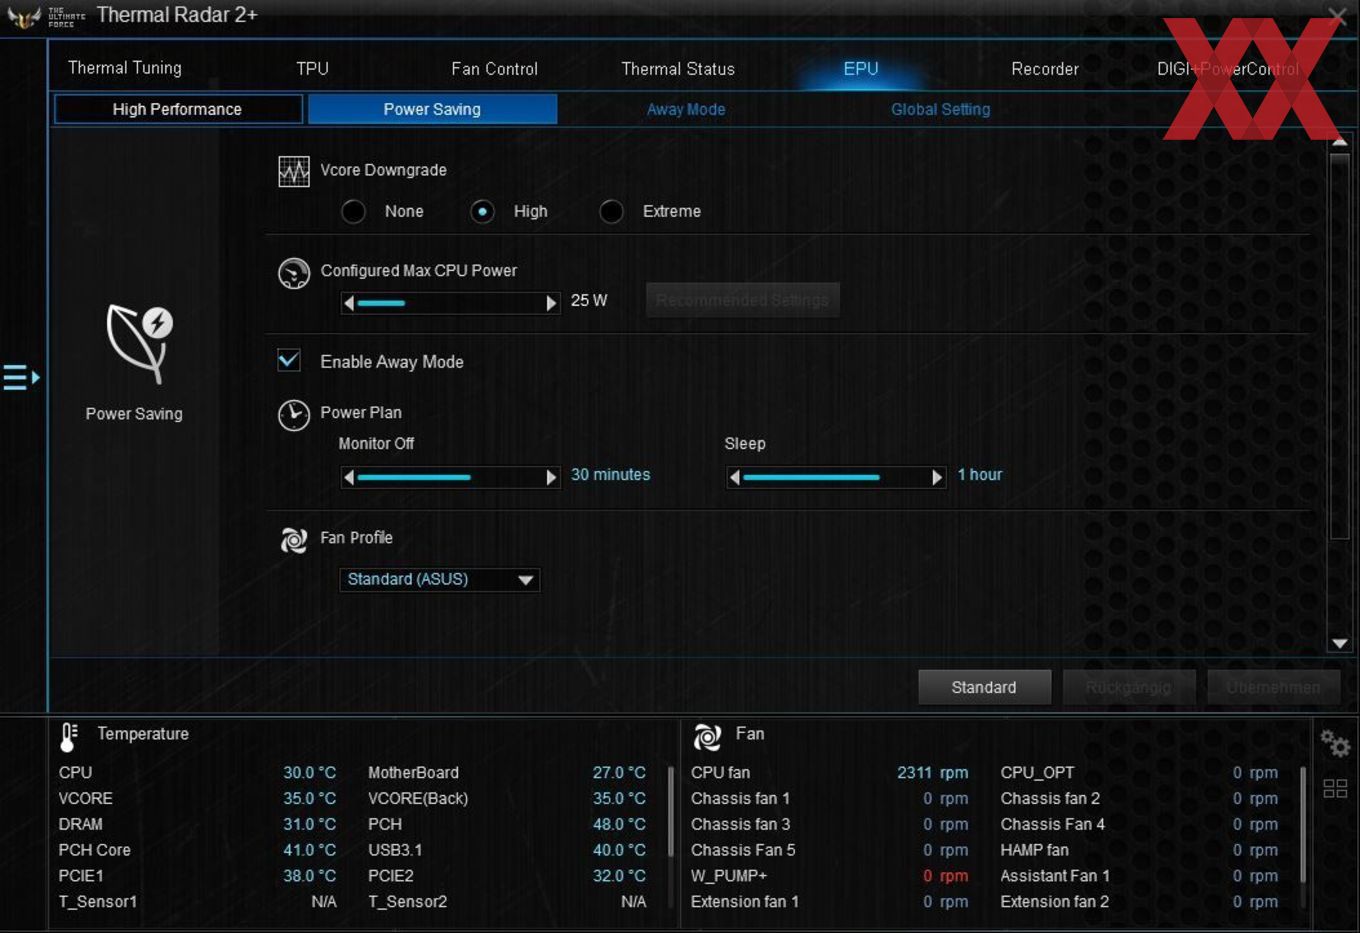This screenshot has width=1360, height=933.
Task: Select Extreme for Vcore Downgrade
Action: point(611,212)
